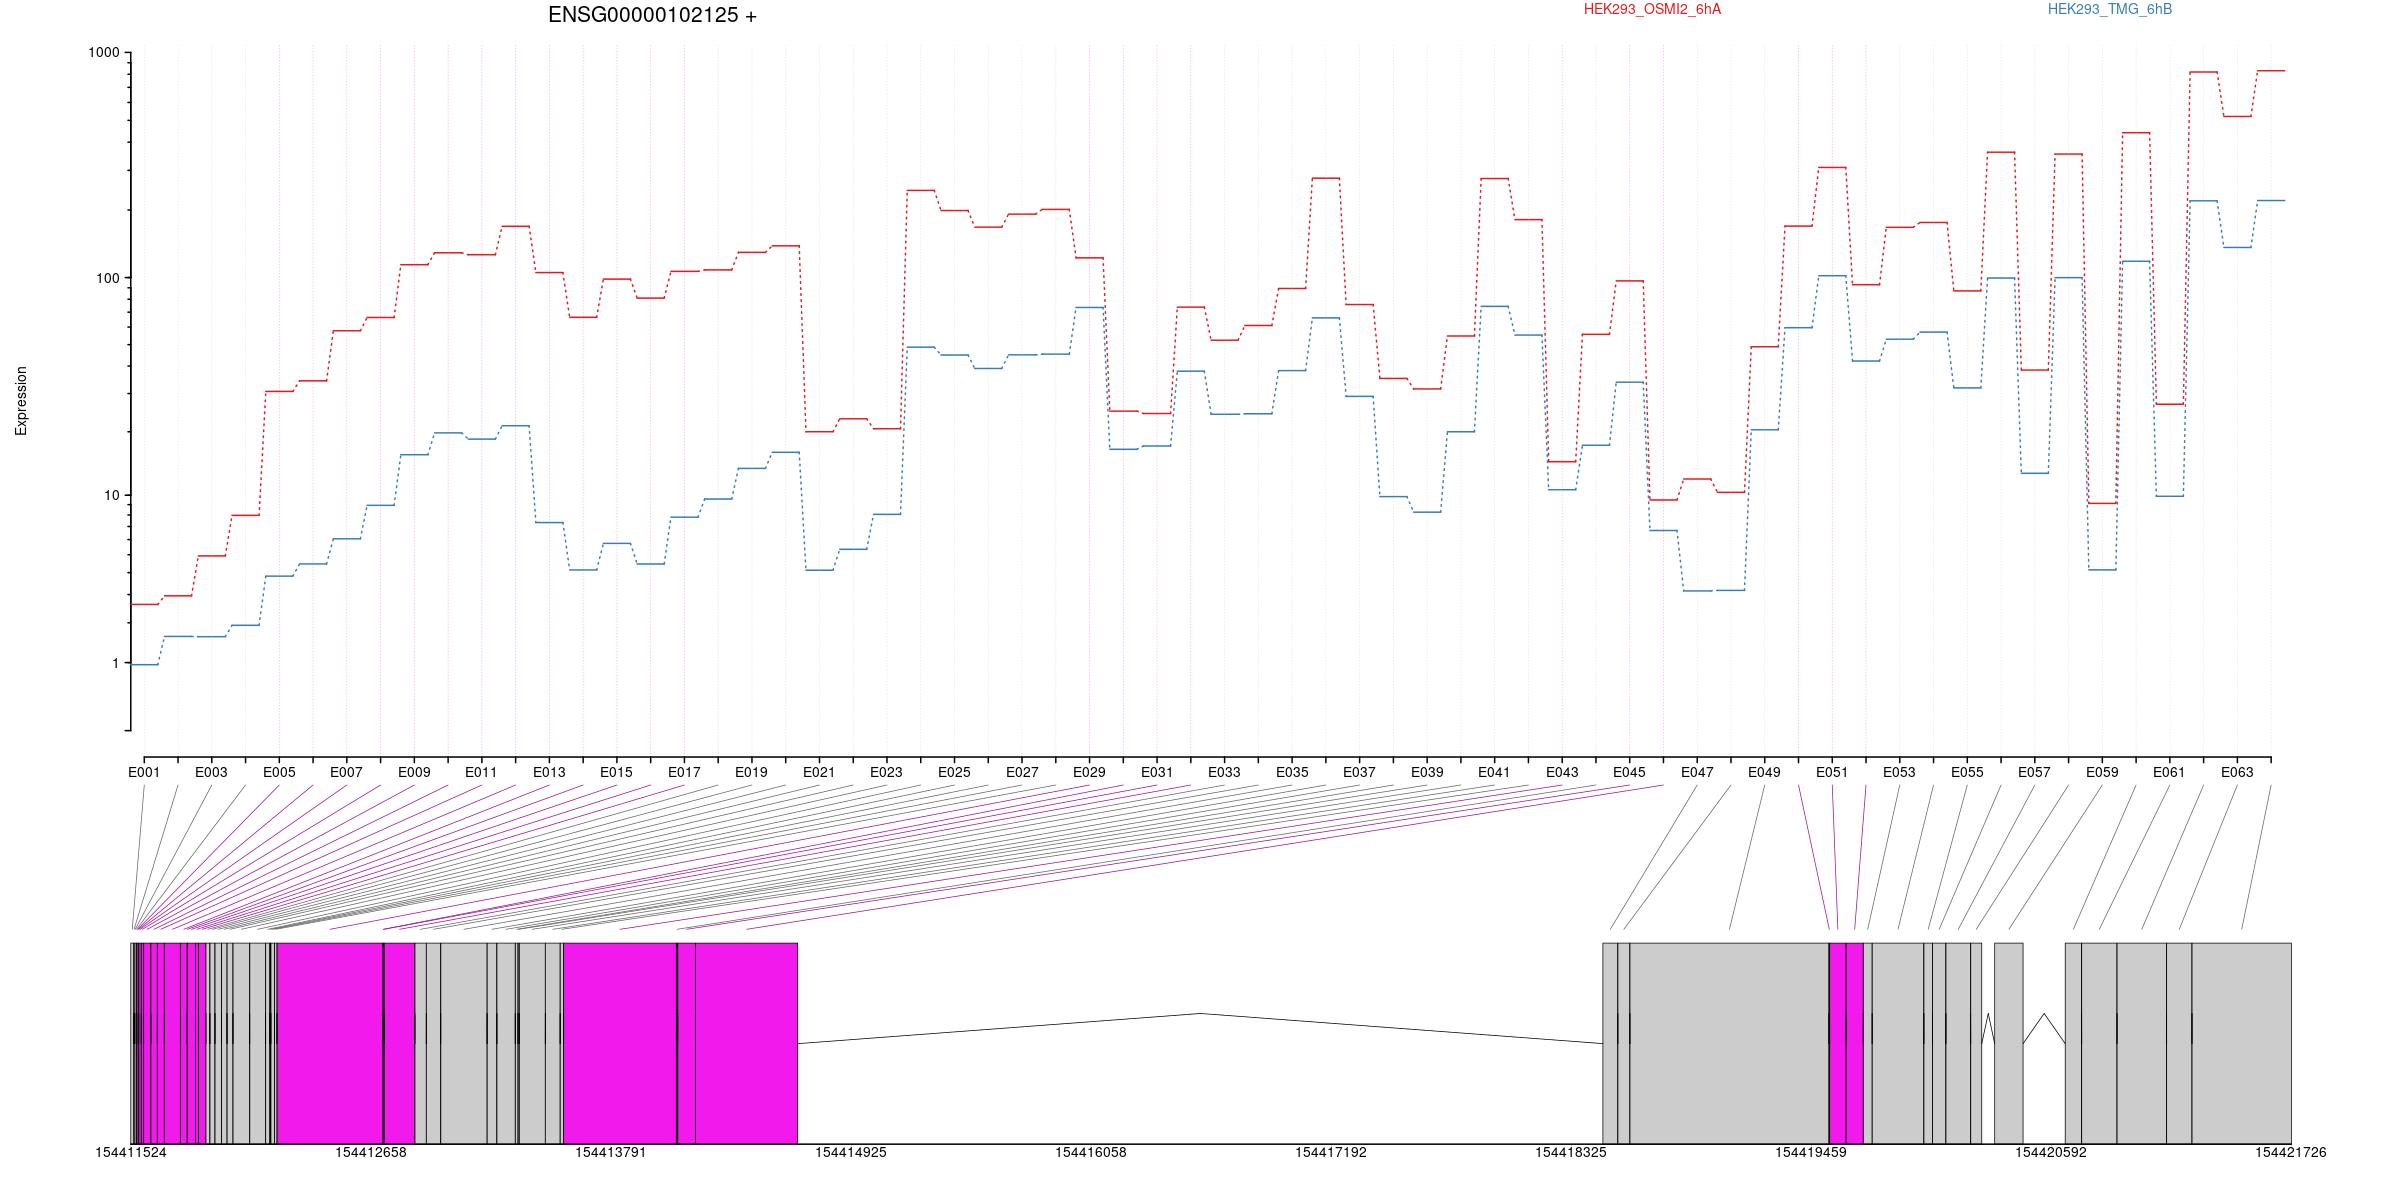
Task: Click exon label E001
Action: click(x=144, y=772)
